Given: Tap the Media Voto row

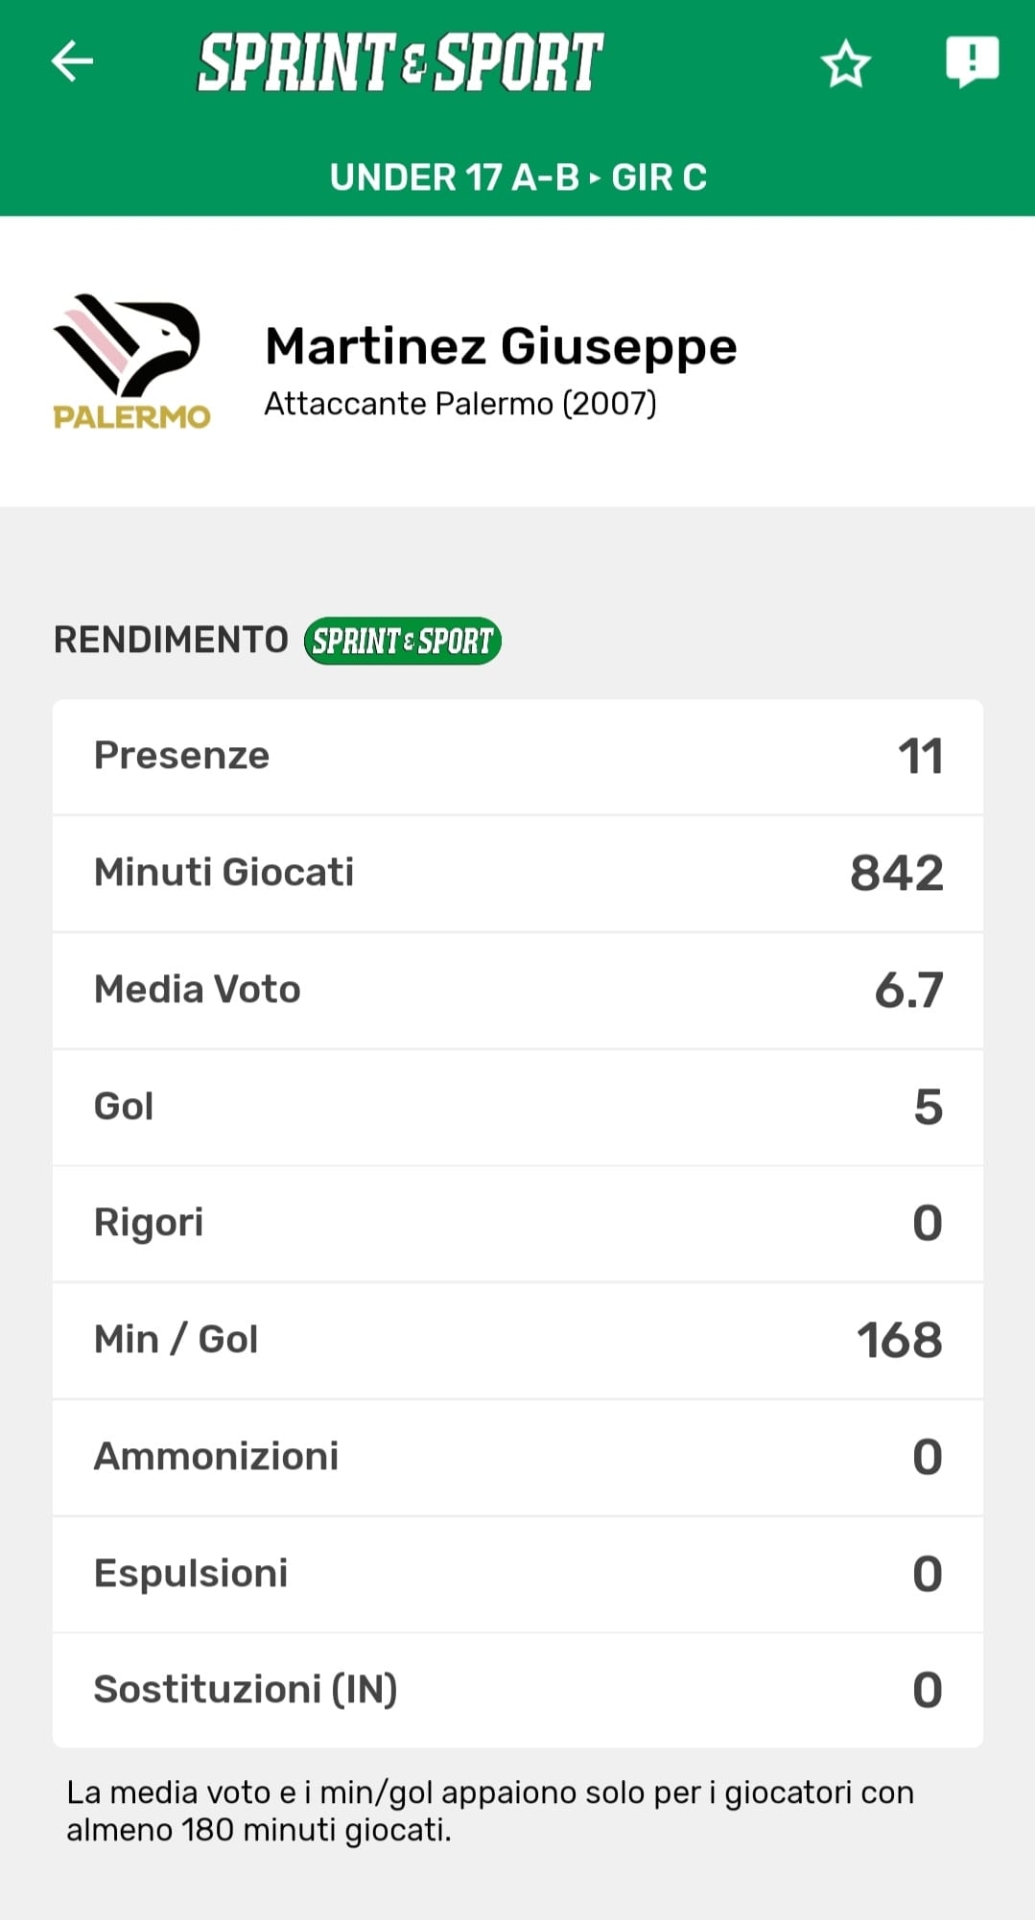Looking at the screenshot, I should pyautogui.click(x=518, y=990).
